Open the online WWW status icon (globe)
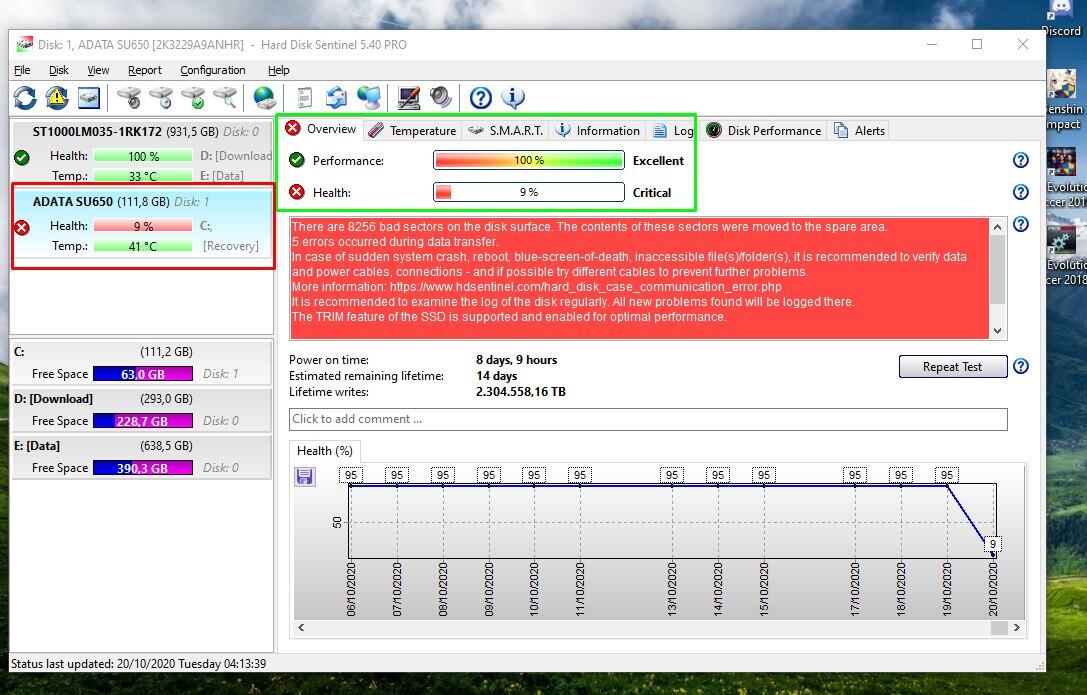Image resolution: width=1087 pixels, height=695 pixels. coord(263,97)
